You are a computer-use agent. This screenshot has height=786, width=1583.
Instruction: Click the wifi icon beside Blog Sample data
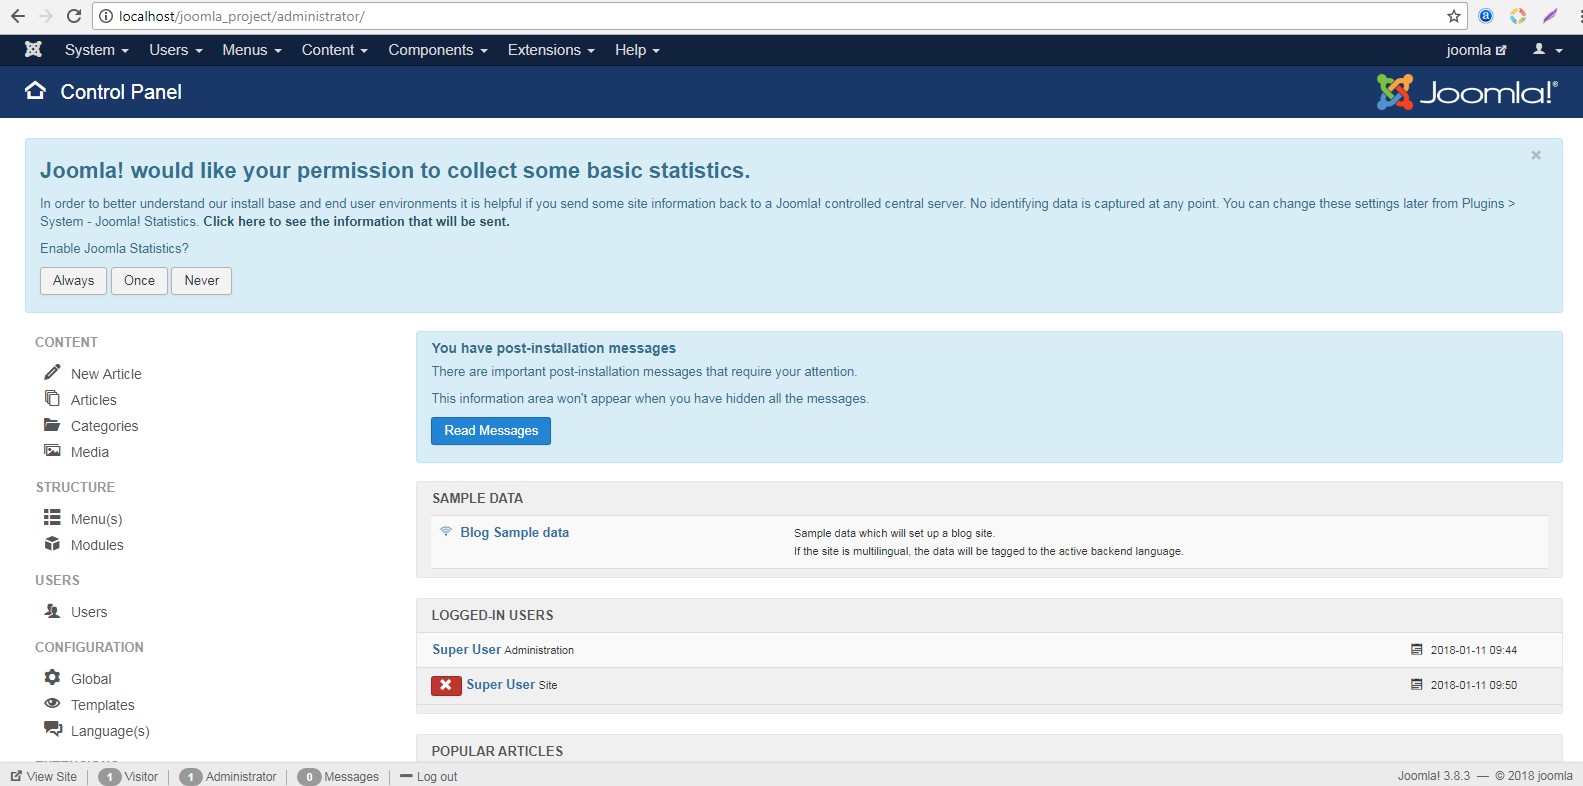[x=446, y=531]
